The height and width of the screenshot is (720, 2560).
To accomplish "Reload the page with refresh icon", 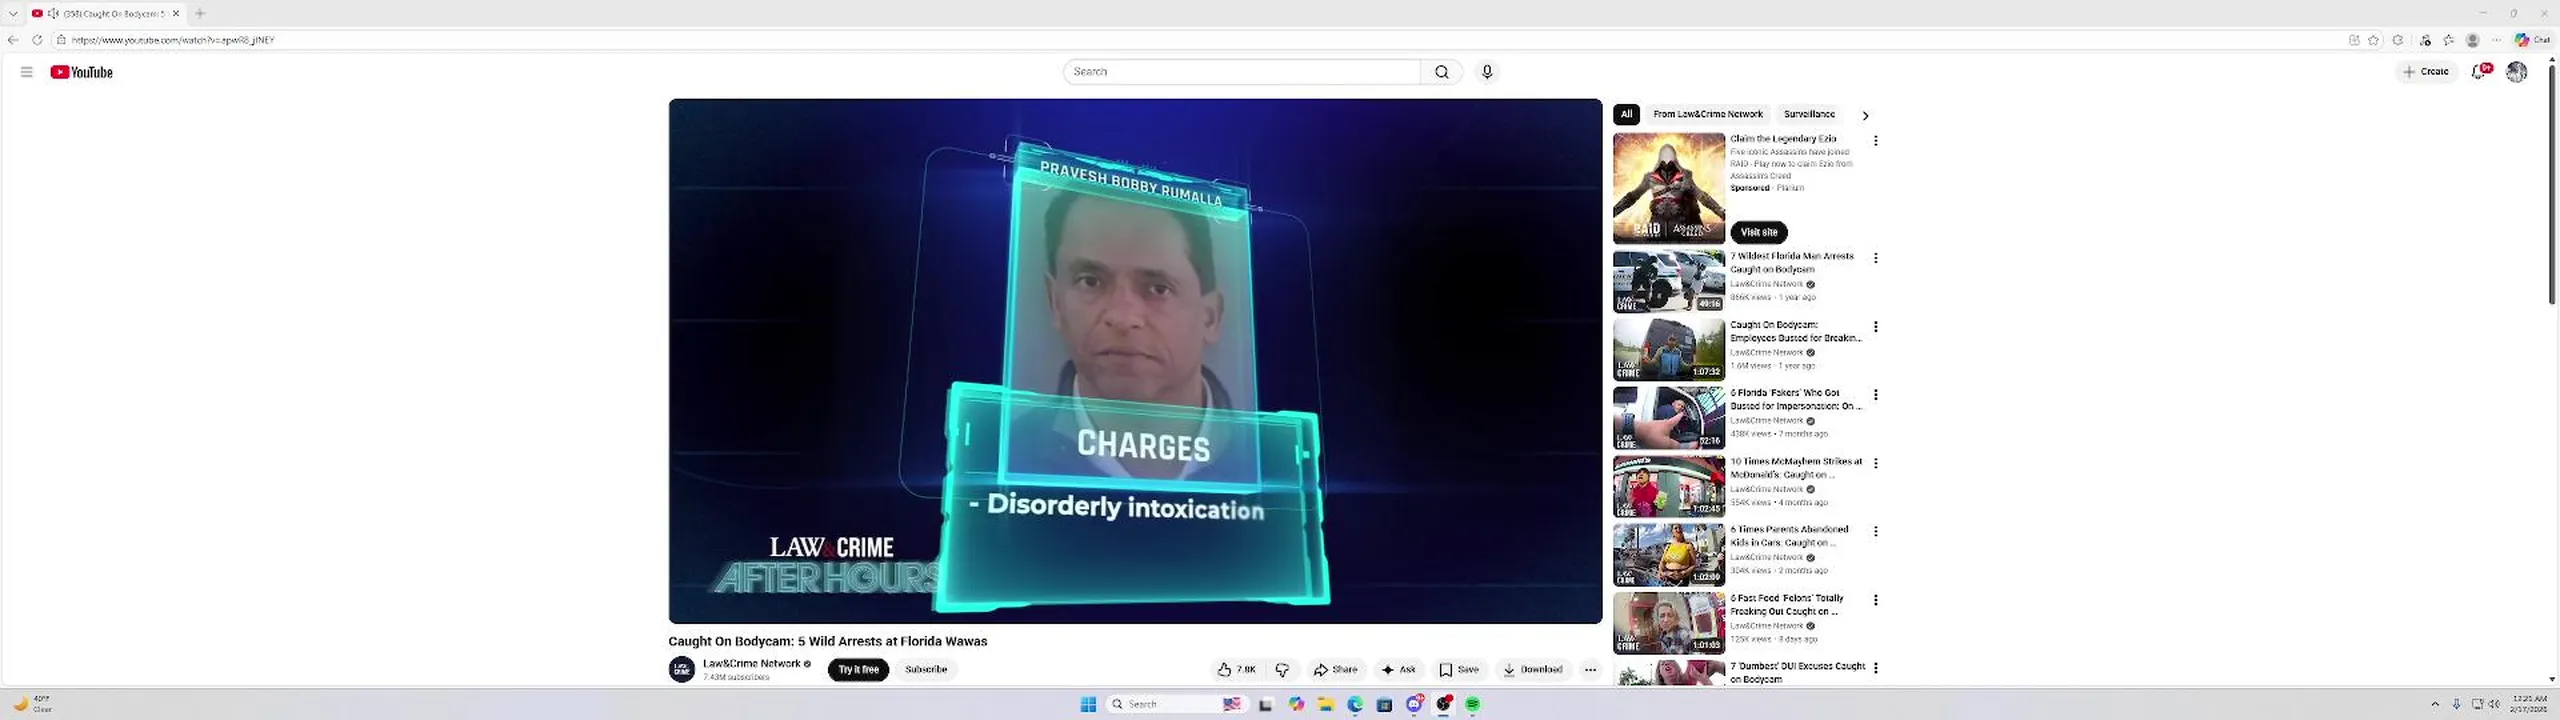I will [37, 40].
